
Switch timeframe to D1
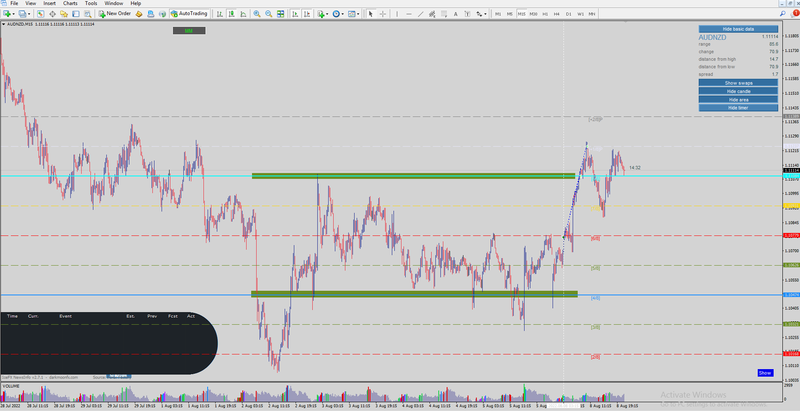[568, 14]
